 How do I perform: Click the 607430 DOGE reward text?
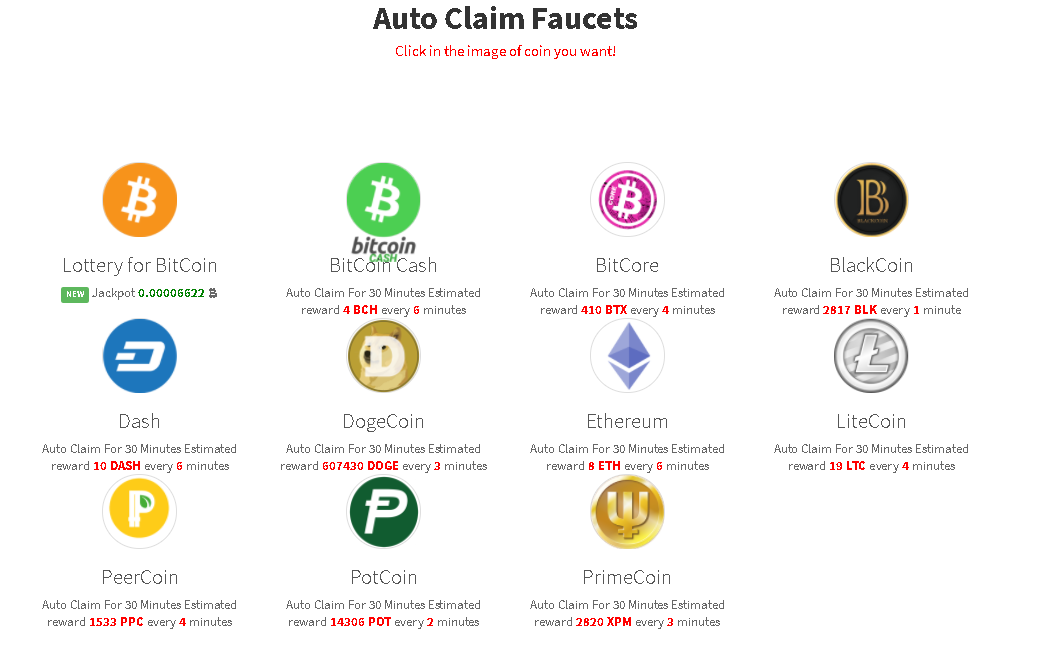(360, 466)
